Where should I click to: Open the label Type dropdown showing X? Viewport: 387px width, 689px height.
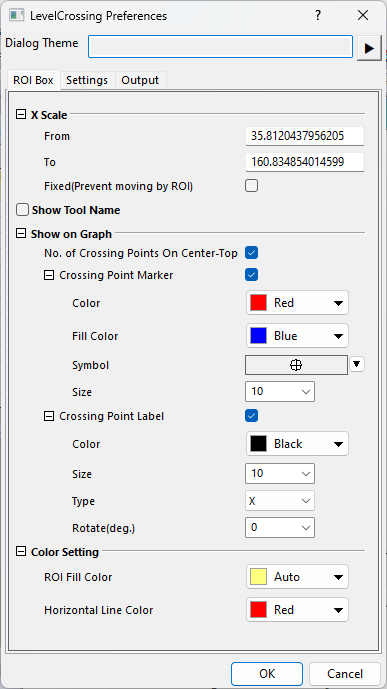280,500
